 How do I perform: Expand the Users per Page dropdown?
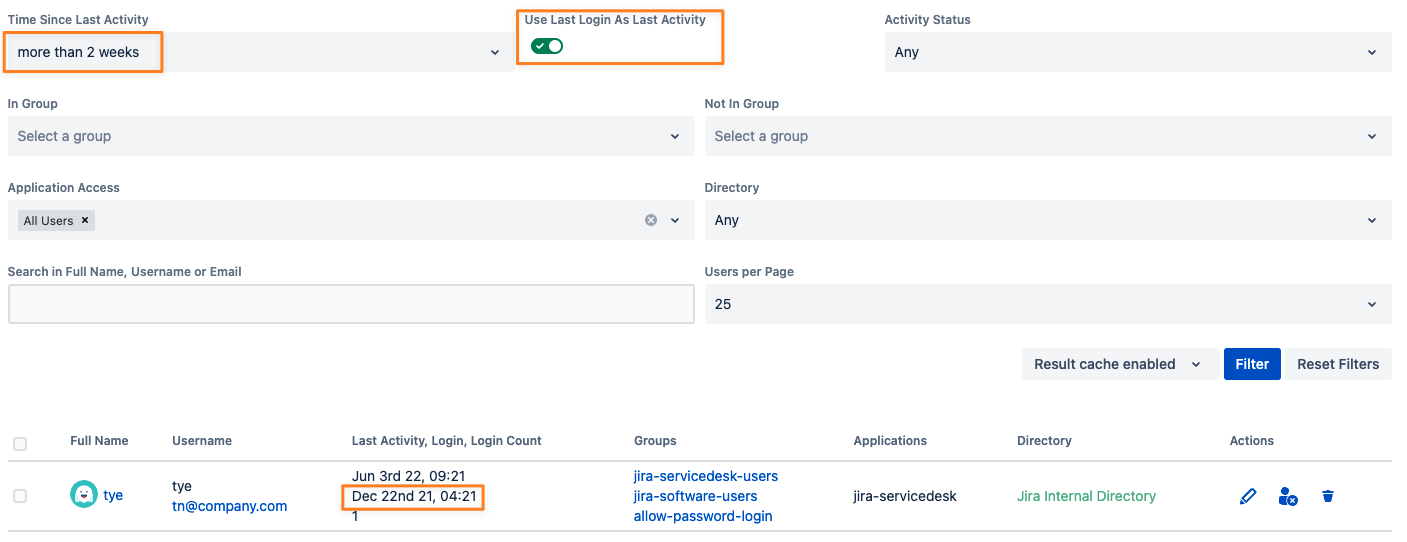(x=1047, y=304)
